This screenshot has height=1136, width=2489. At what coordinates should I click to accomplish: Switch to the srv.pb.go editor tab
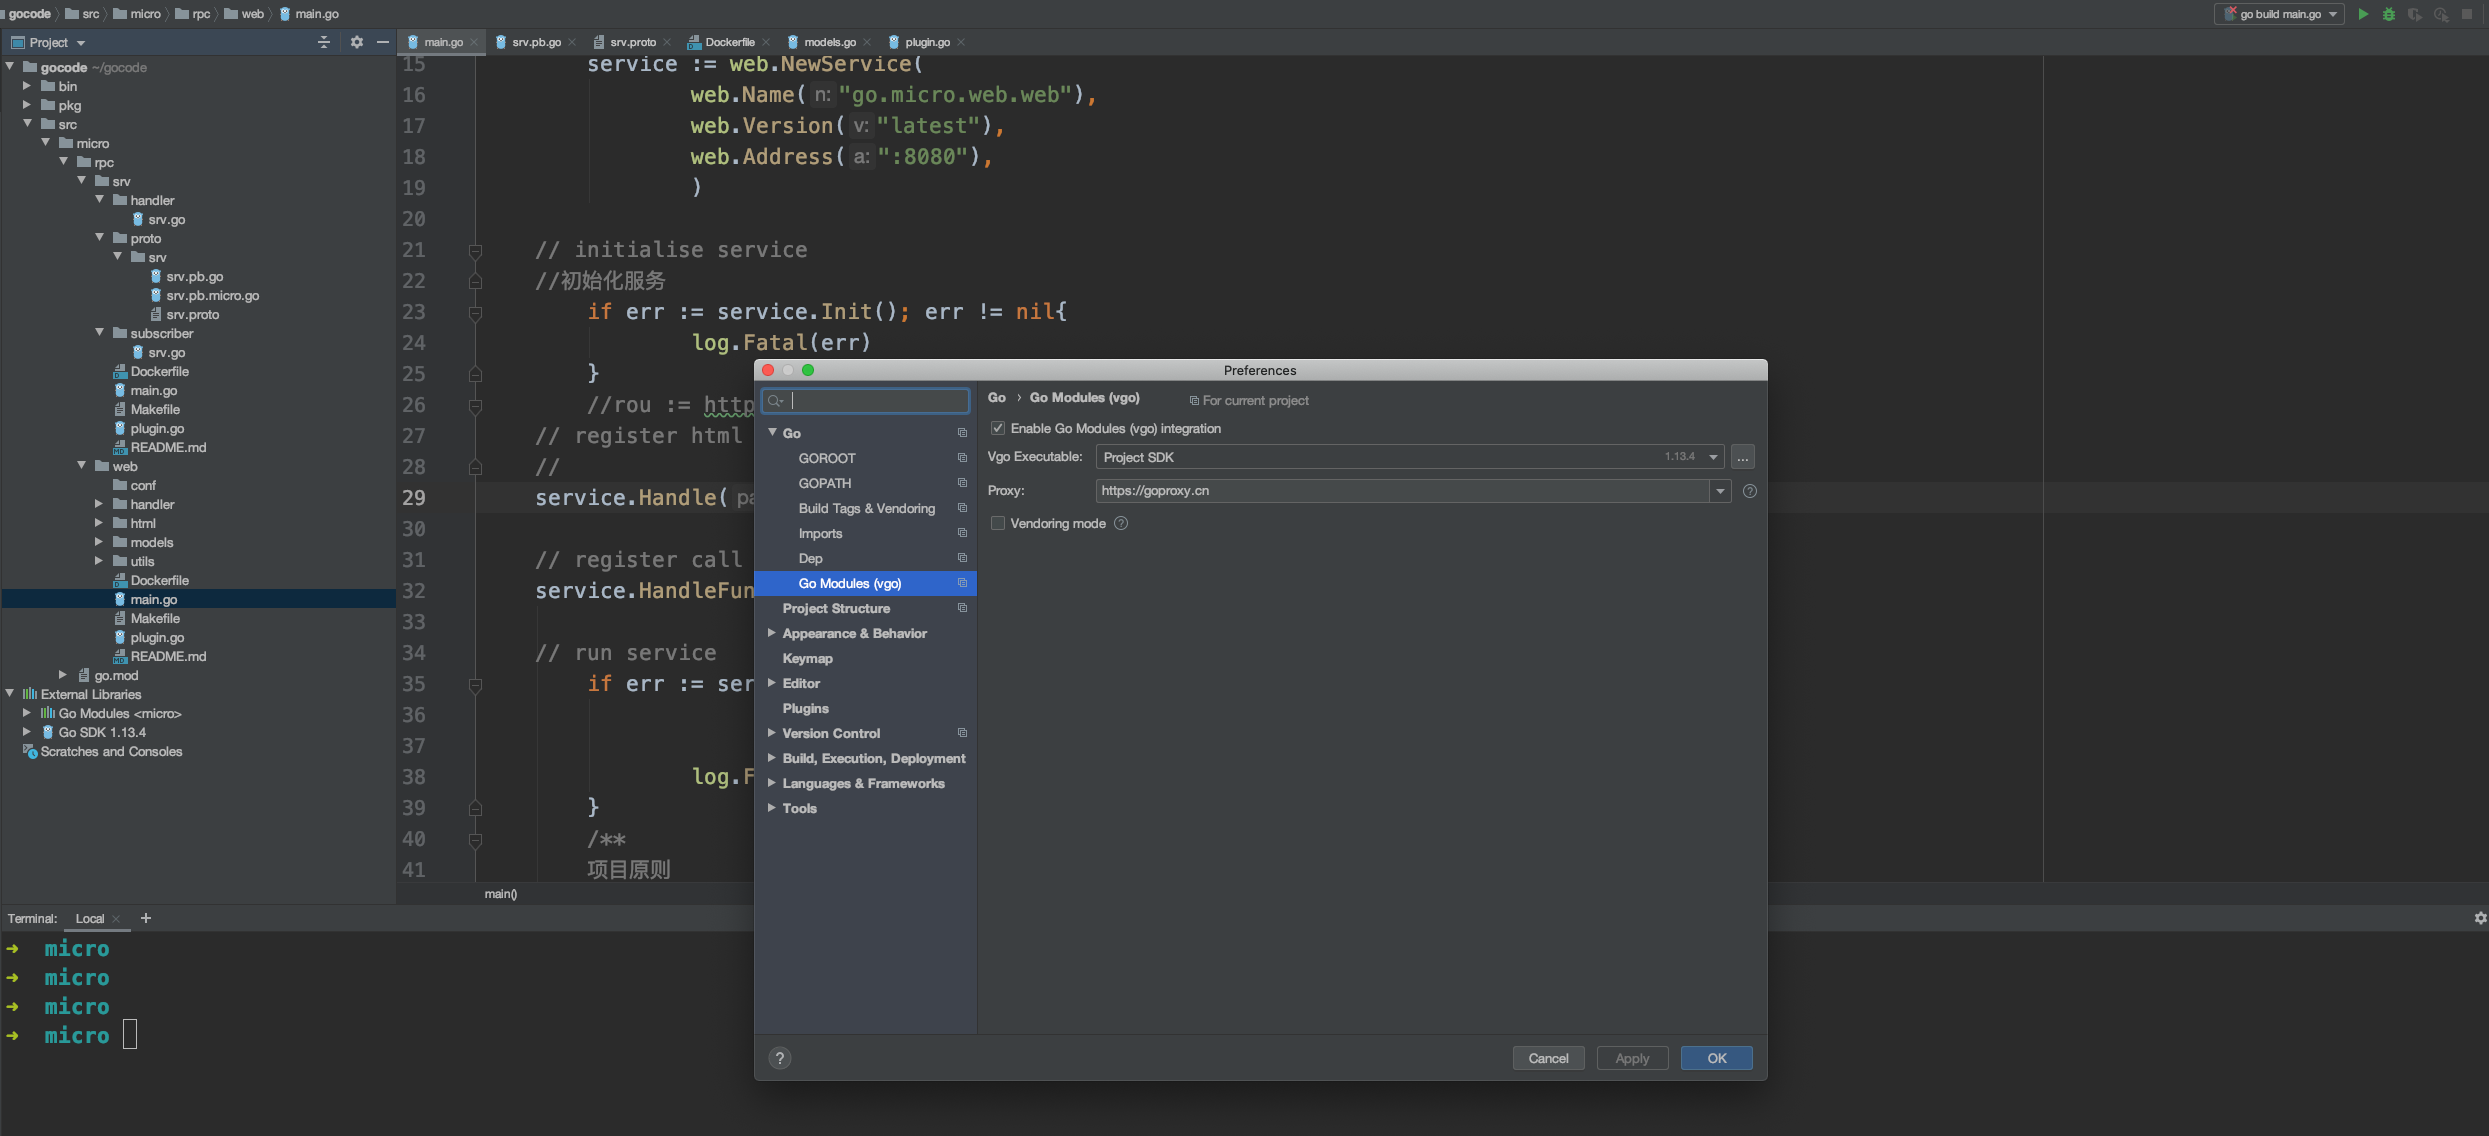click(x=536, y=42)
